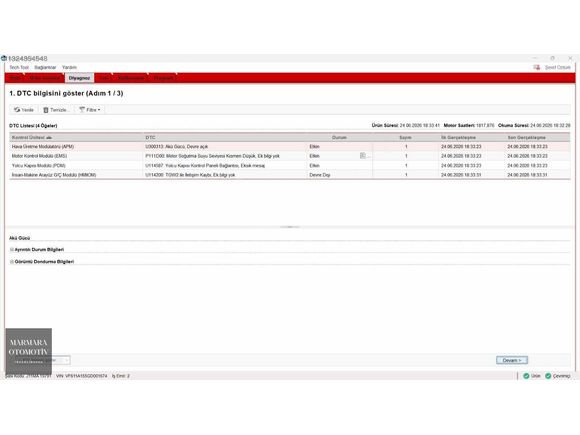Viewport: 580px width, 435px height.
Task: Click the Motor Saatleri value
Action: 485,126
